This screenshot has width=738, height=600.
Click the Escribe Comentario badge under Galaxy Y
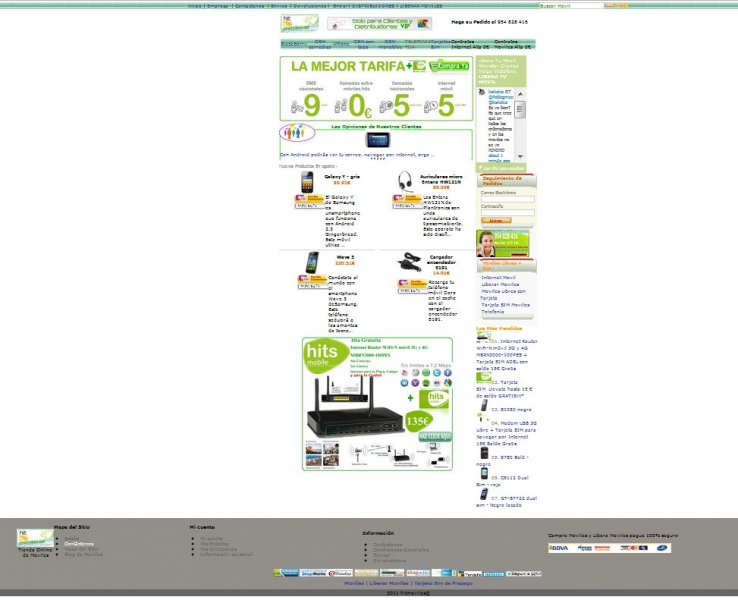[310, 199]
